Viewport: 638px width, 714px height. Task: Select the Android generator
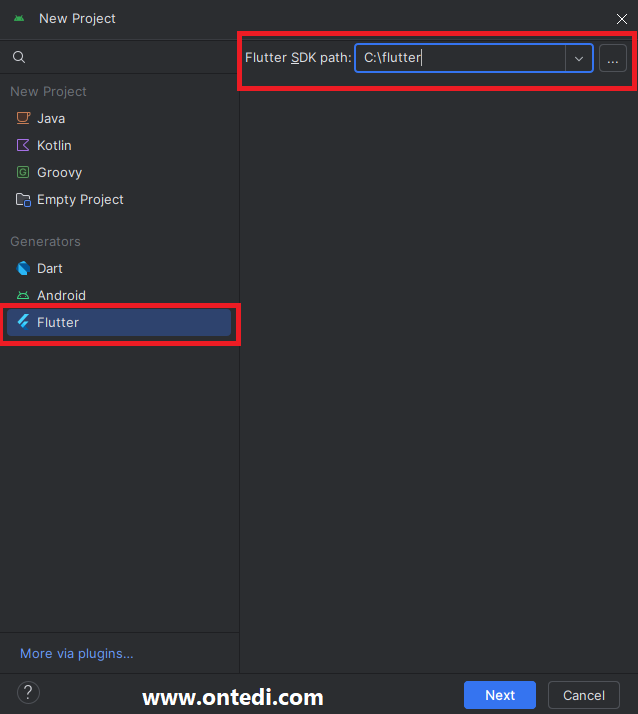point(118,295)
